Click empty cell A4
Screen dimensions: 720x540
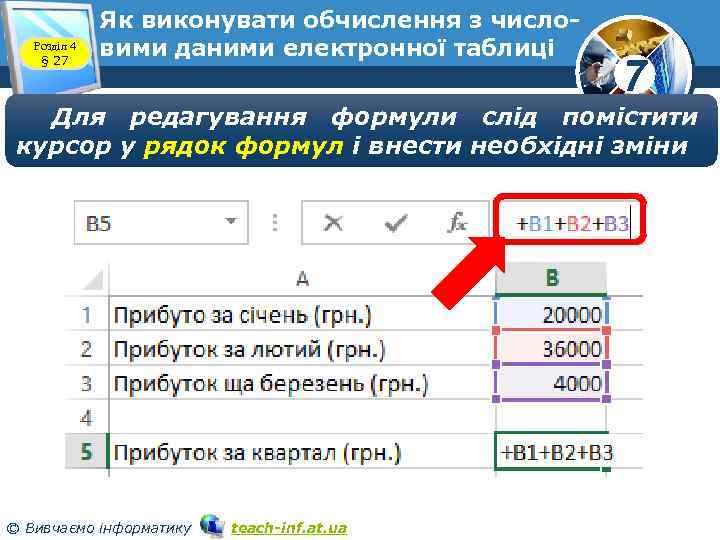302,417
